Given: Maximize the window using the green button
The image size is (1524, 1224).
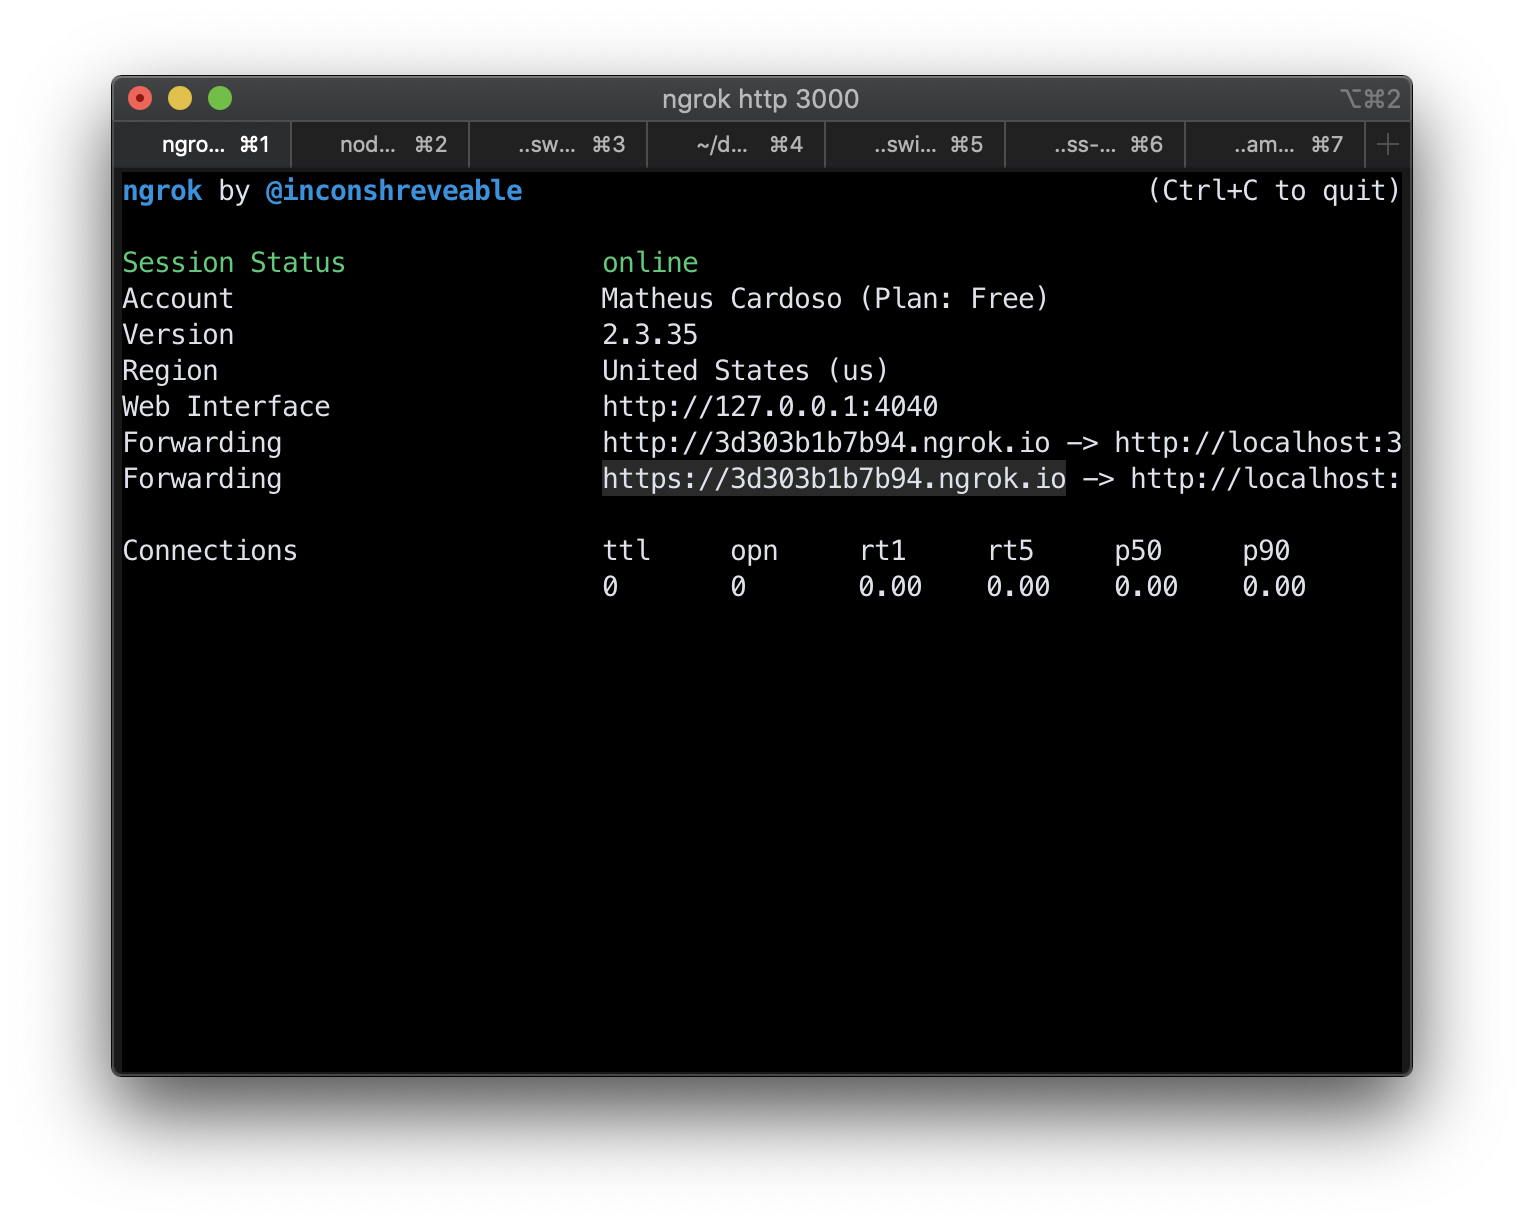Looking at the screenshot, I should coord(220,98).
